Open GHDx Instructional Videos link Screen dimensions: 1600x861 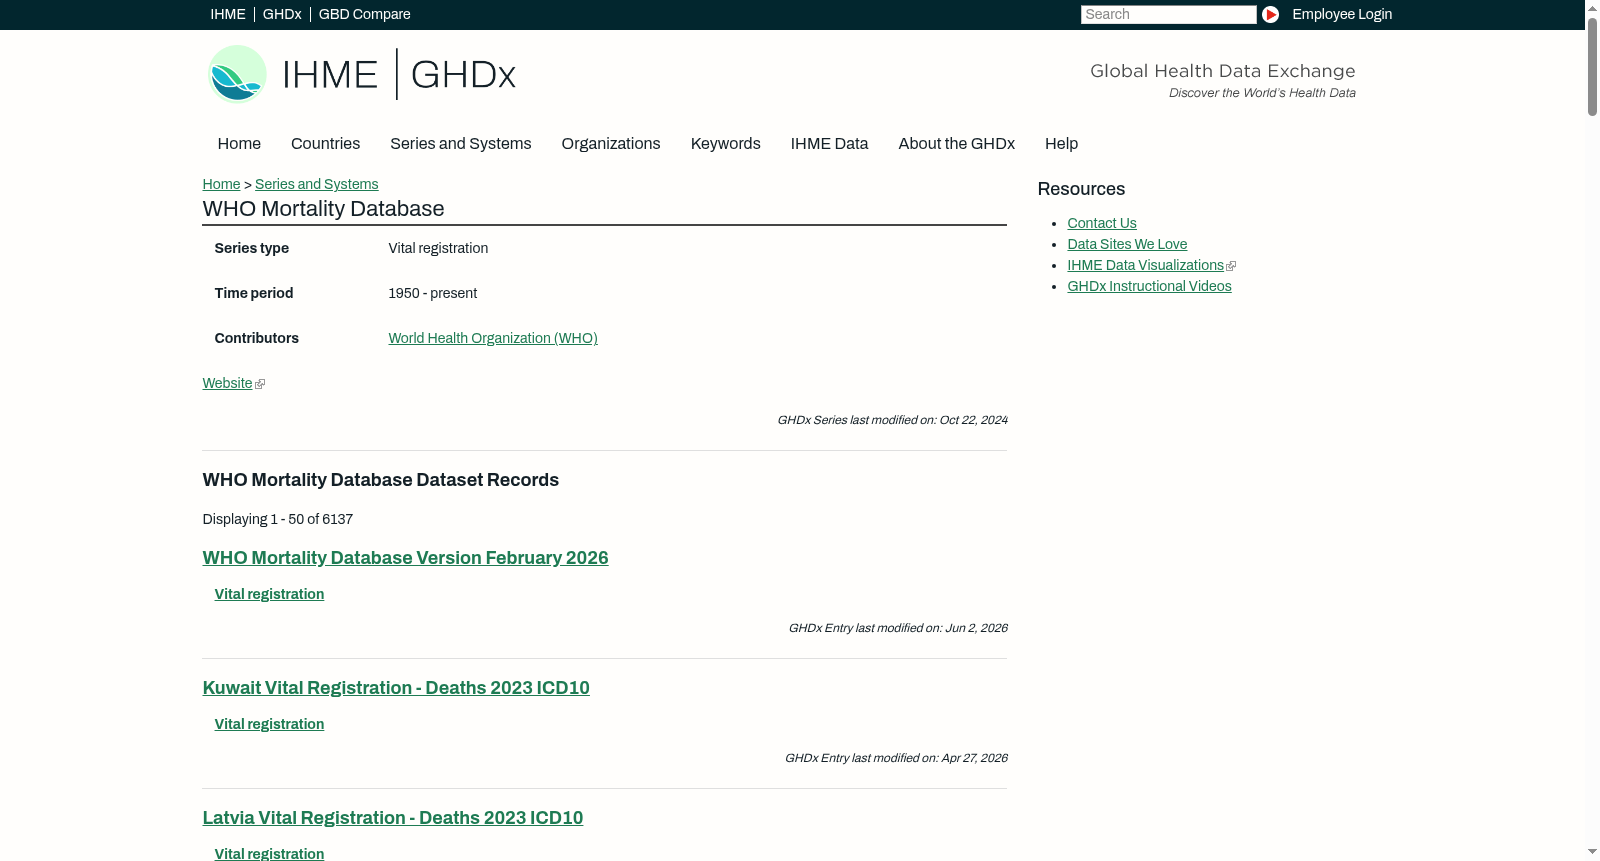click(1149, 286)
